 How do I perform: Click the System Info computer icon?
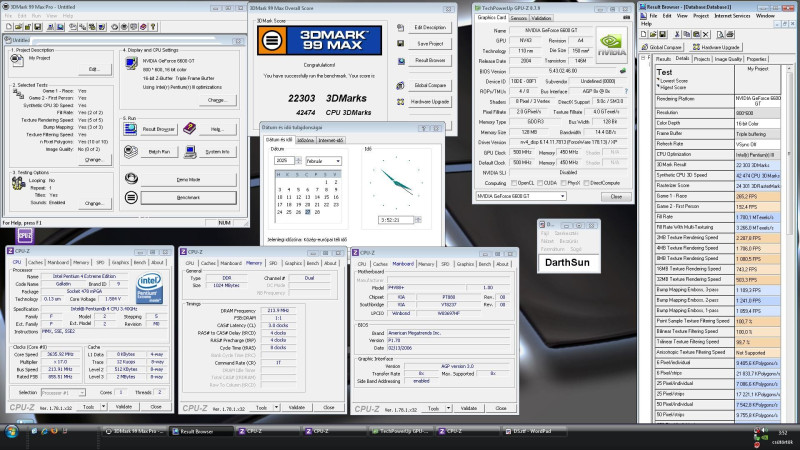coord(190,152)
